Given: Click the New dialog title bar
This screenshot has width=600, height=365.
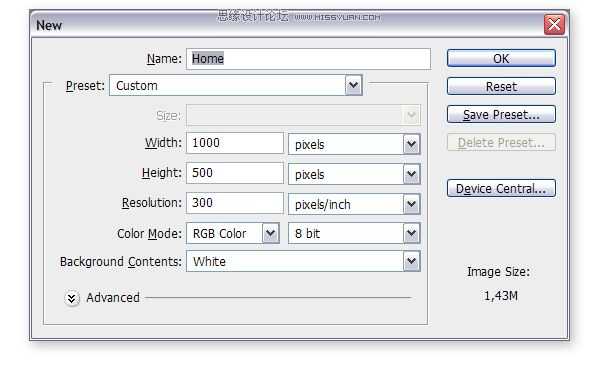Looking at the screenshot, I should 287,25.
